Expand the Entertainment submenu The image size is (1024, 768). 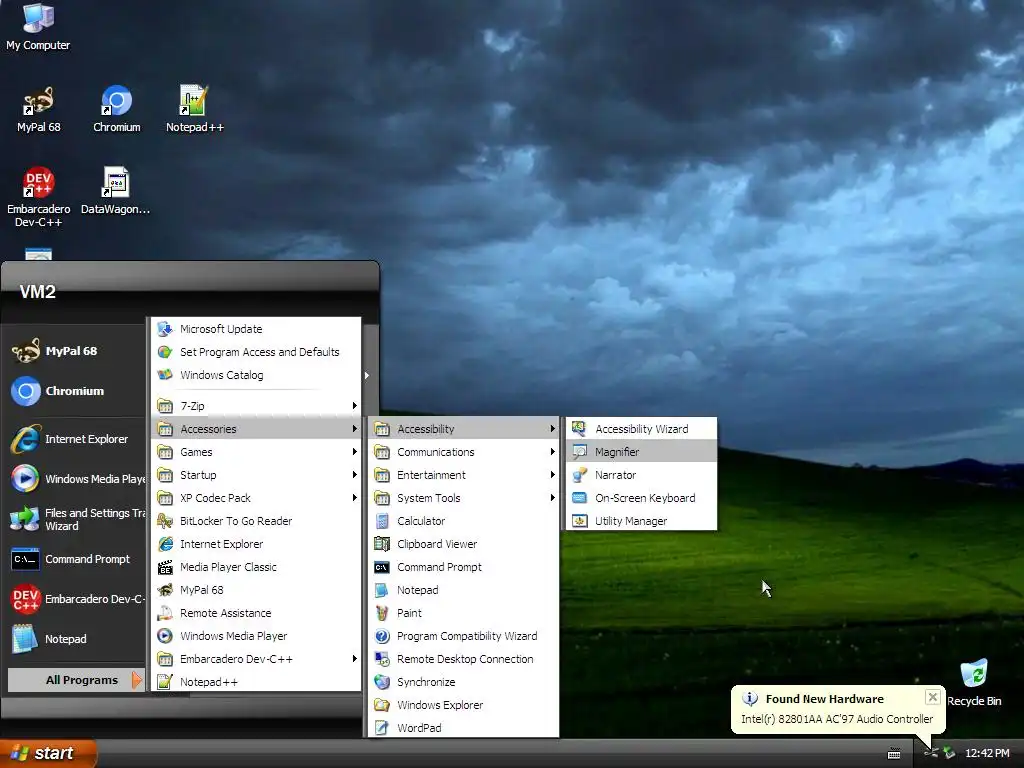(x=464, y=475)
